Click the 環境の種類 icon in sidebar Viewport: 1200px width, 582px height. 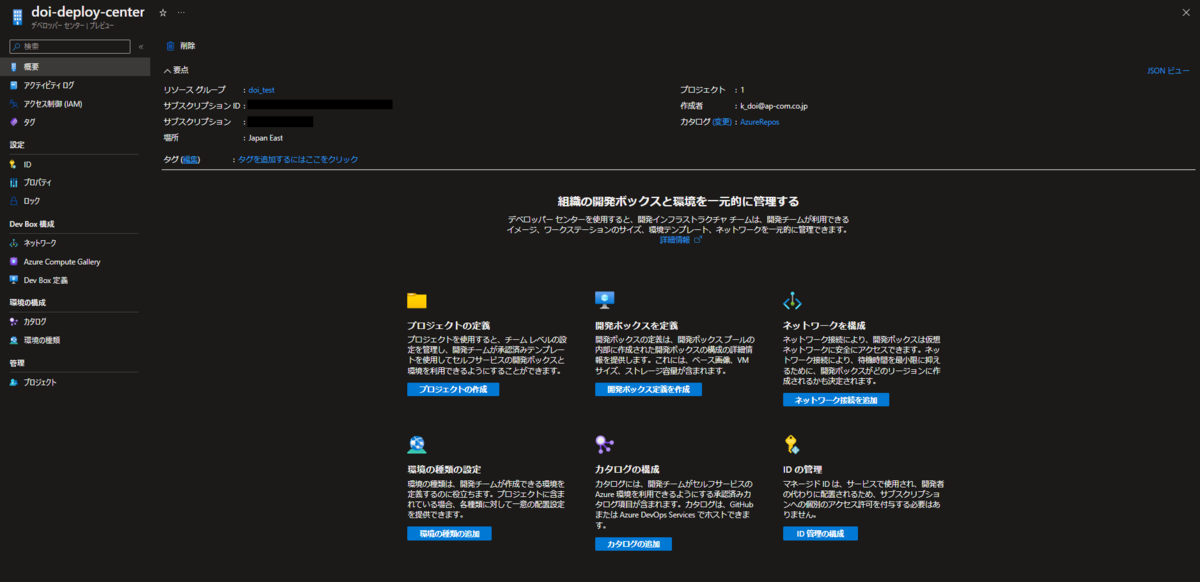coord(14,340)
